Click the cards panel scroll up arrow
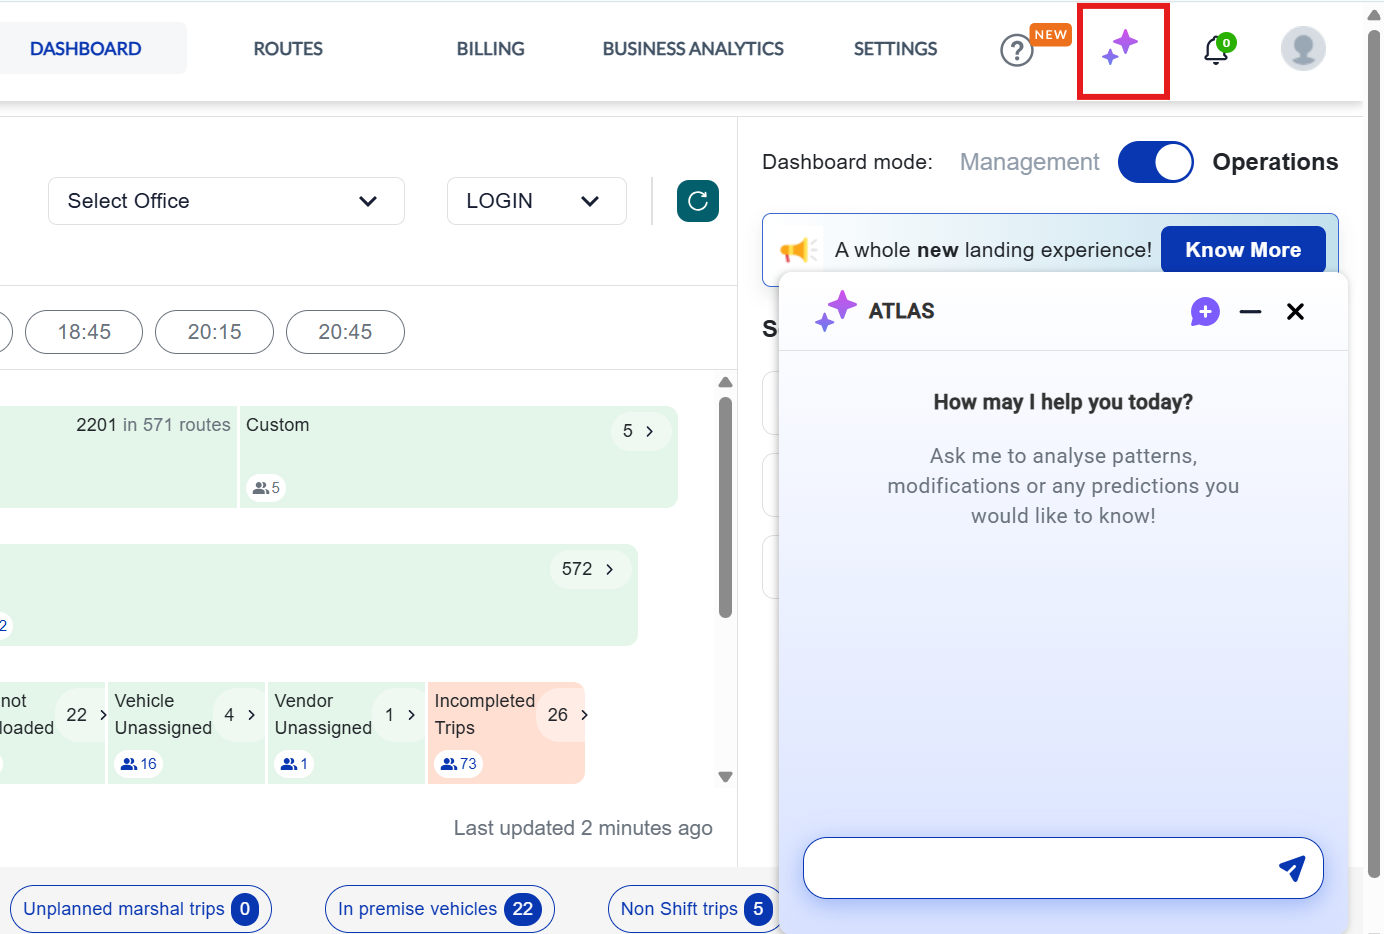1384x934 pixels. 725,382
